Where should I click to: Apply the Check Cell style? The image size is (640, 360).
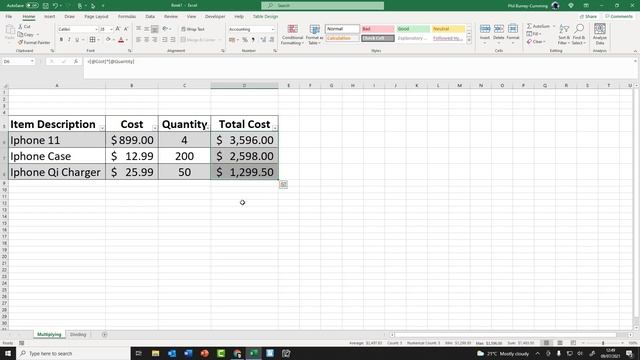[x=378, y=38]
